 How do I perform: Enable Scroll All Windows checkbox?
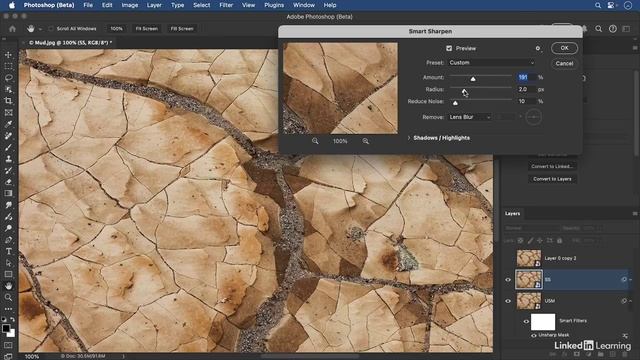tap(51, 29)
